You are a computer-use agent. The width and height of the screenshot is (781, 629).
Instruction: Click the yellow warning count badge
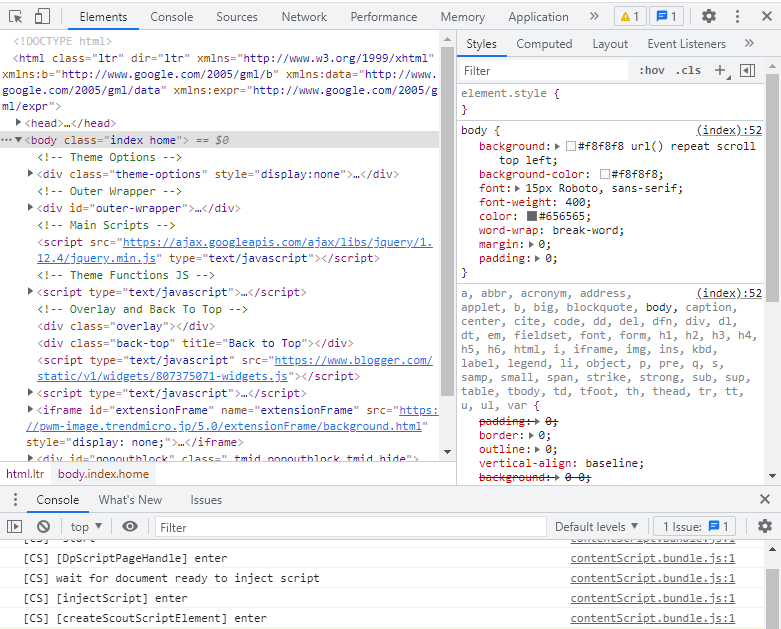click(630, 16)
